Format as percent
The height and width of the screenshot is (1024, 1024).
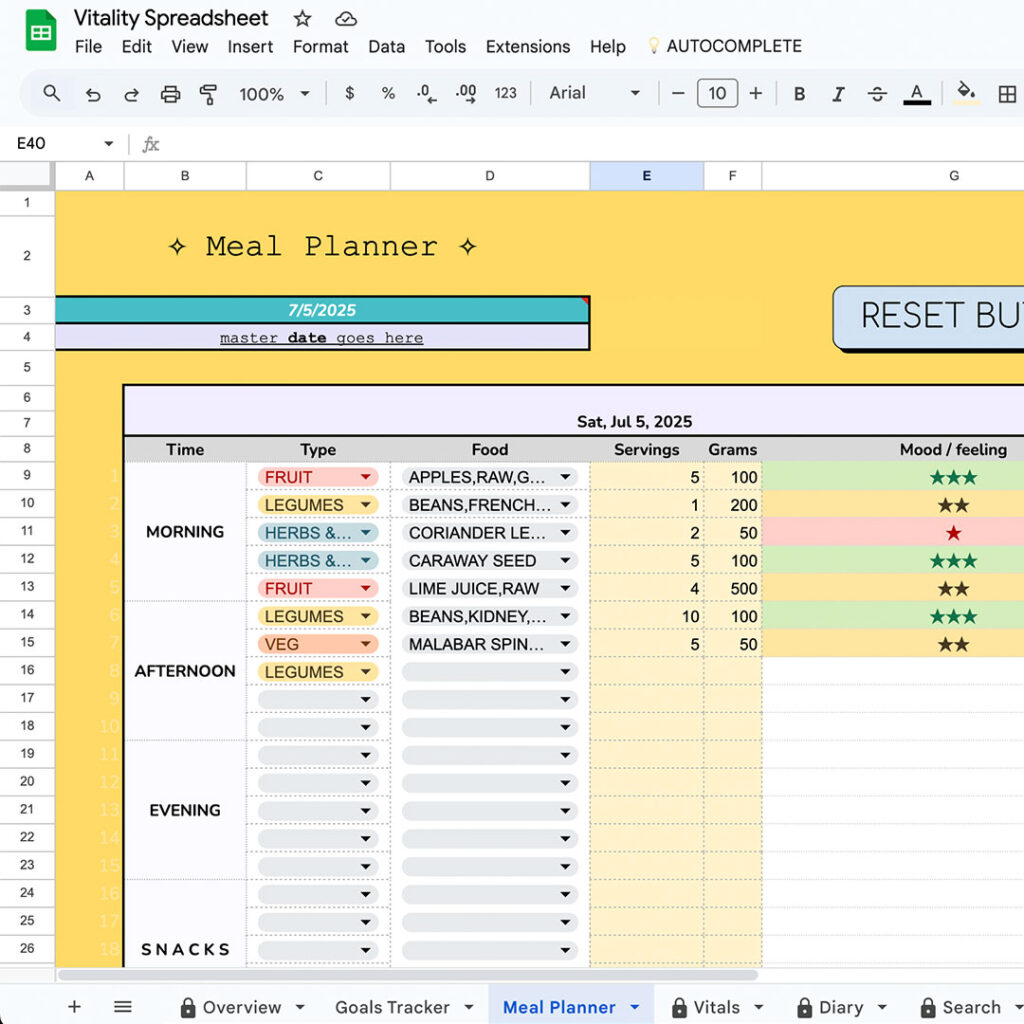(388, 93)
